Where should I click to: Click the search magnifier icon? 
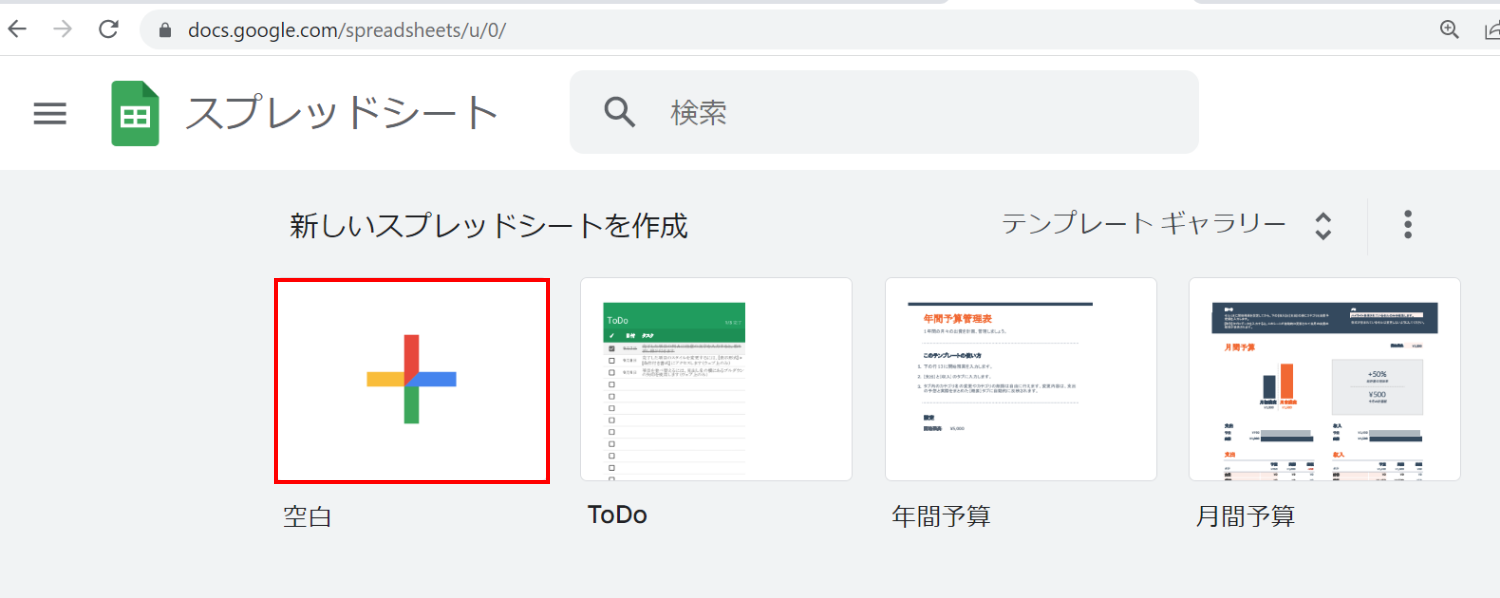tap(620, 112)
